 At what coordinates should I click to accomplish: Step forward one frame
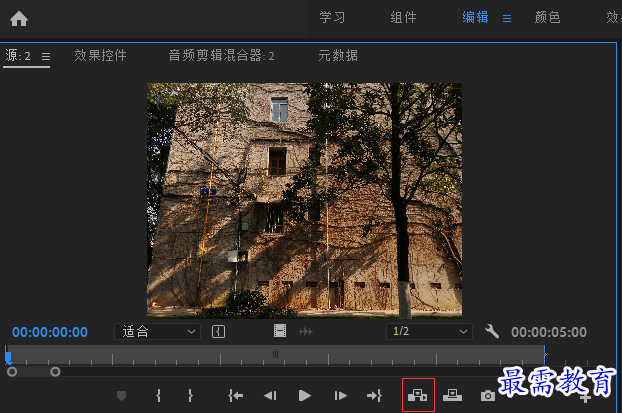pyautogui.click(x=340, y=396)
